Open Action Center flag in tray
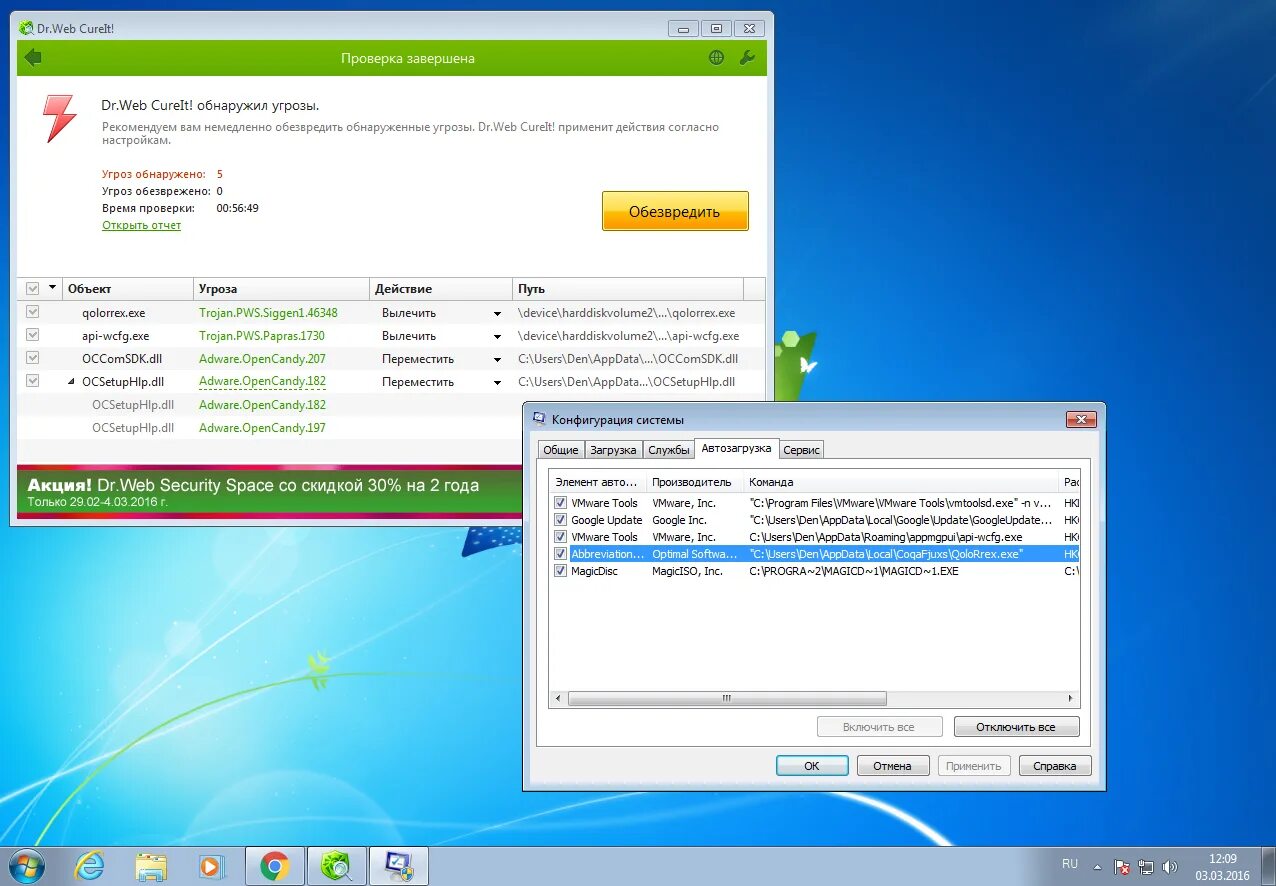 [1122, 867]
